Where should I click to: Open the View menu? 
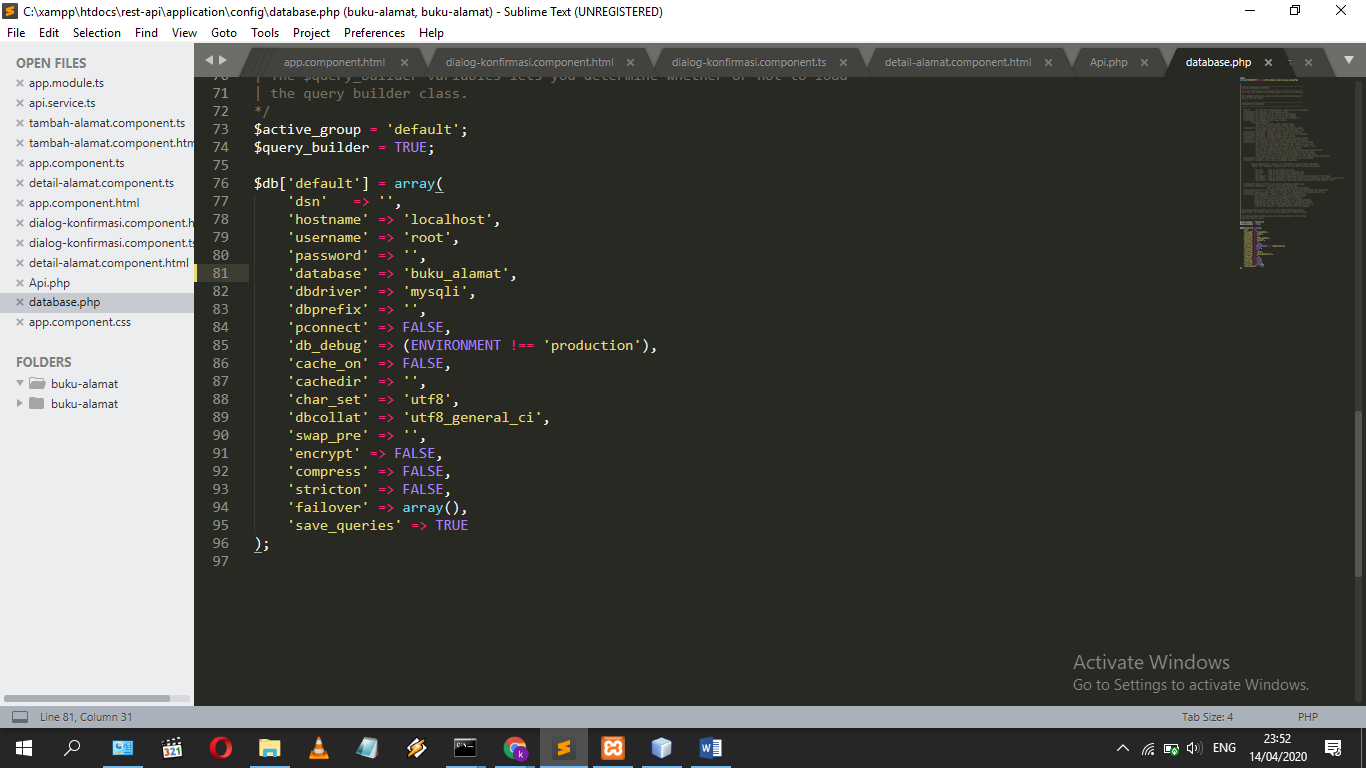coord(184,33)
